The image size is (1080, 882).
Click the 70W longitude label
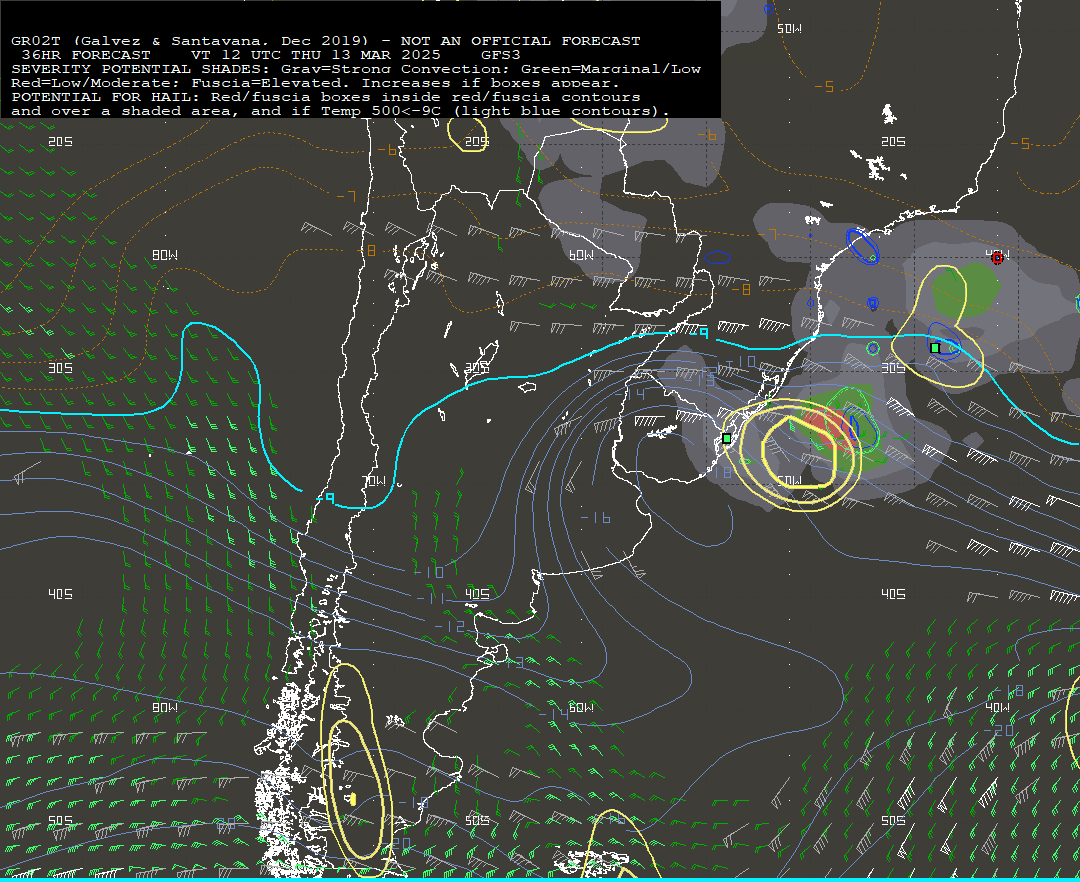pyautogui.click(x=374, y=481)
